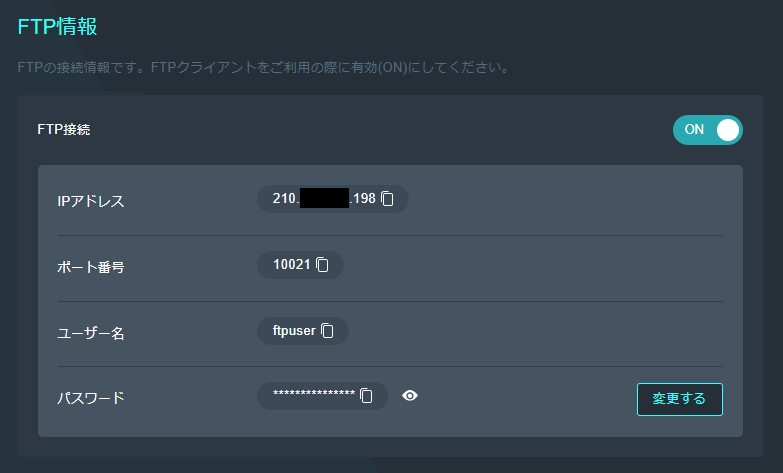This screenshot has height=473, width=783.
Task: Select the IPアドレス label
Action: (x=91, y=201)
